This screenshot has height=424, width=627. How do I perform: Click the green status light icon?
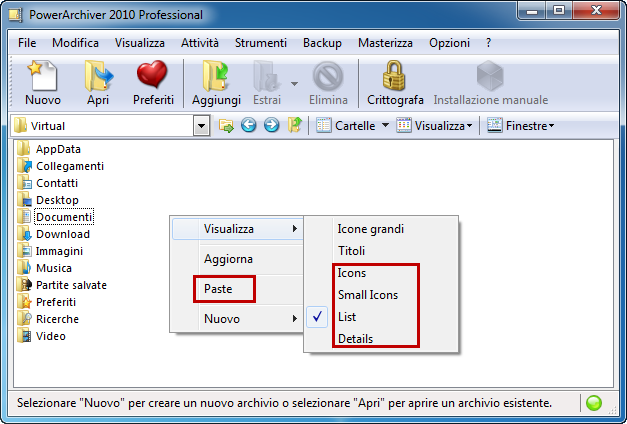pyautogui.click(x=593, y=402)
